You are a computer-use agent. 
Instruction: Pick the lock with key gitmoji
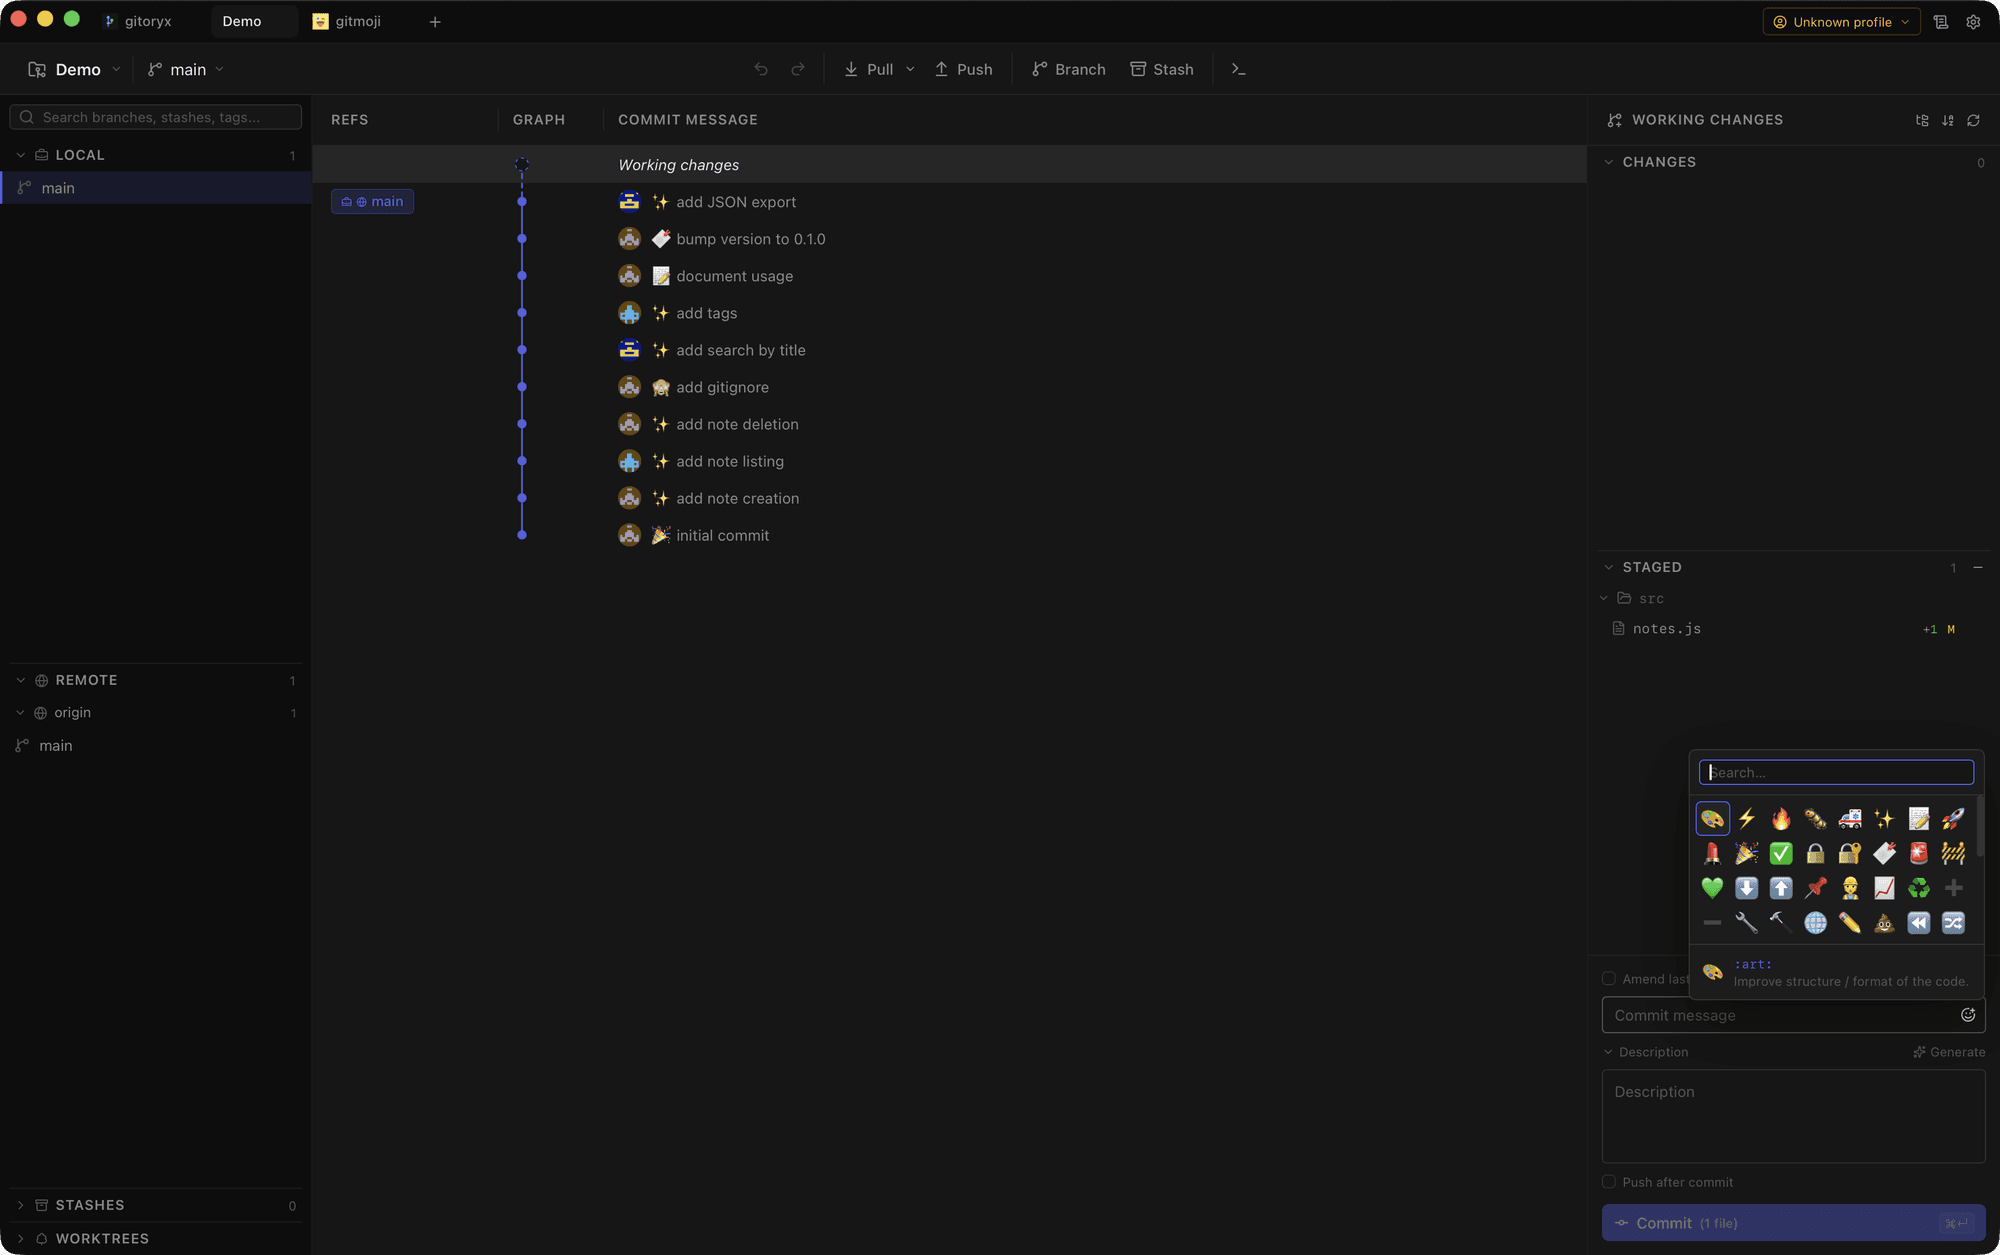(x=1850, y=853)
